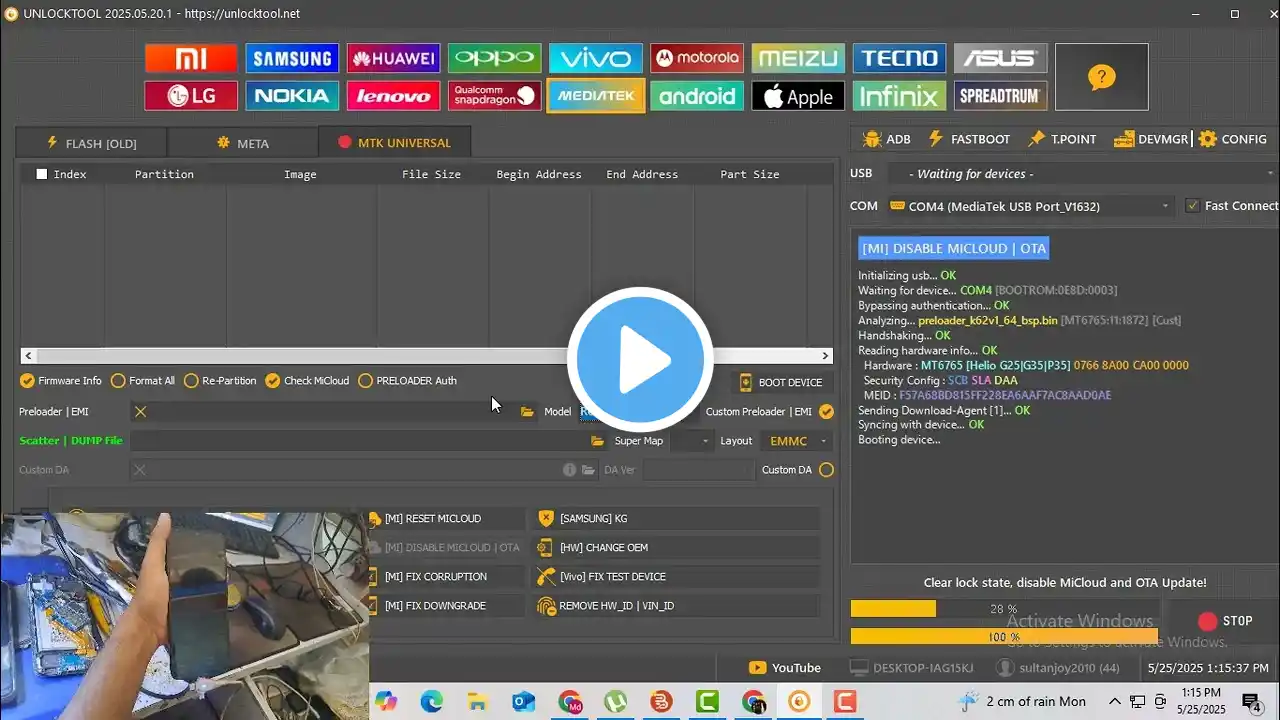The image size is (1280, 720).
Task: Open Microsoft Edge in the taskbar
Action: tap(431, 701)
